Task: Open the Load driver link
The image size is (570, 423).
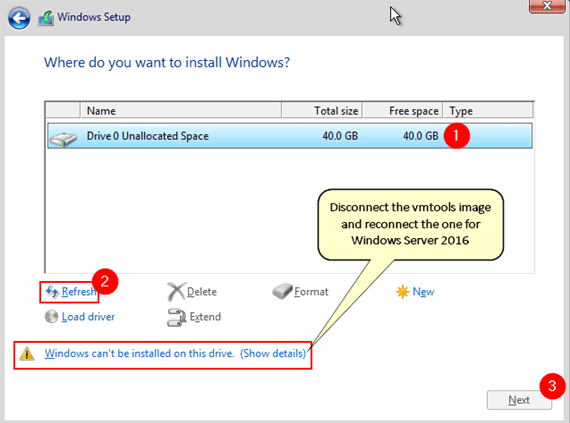Action: pos(88,317)
